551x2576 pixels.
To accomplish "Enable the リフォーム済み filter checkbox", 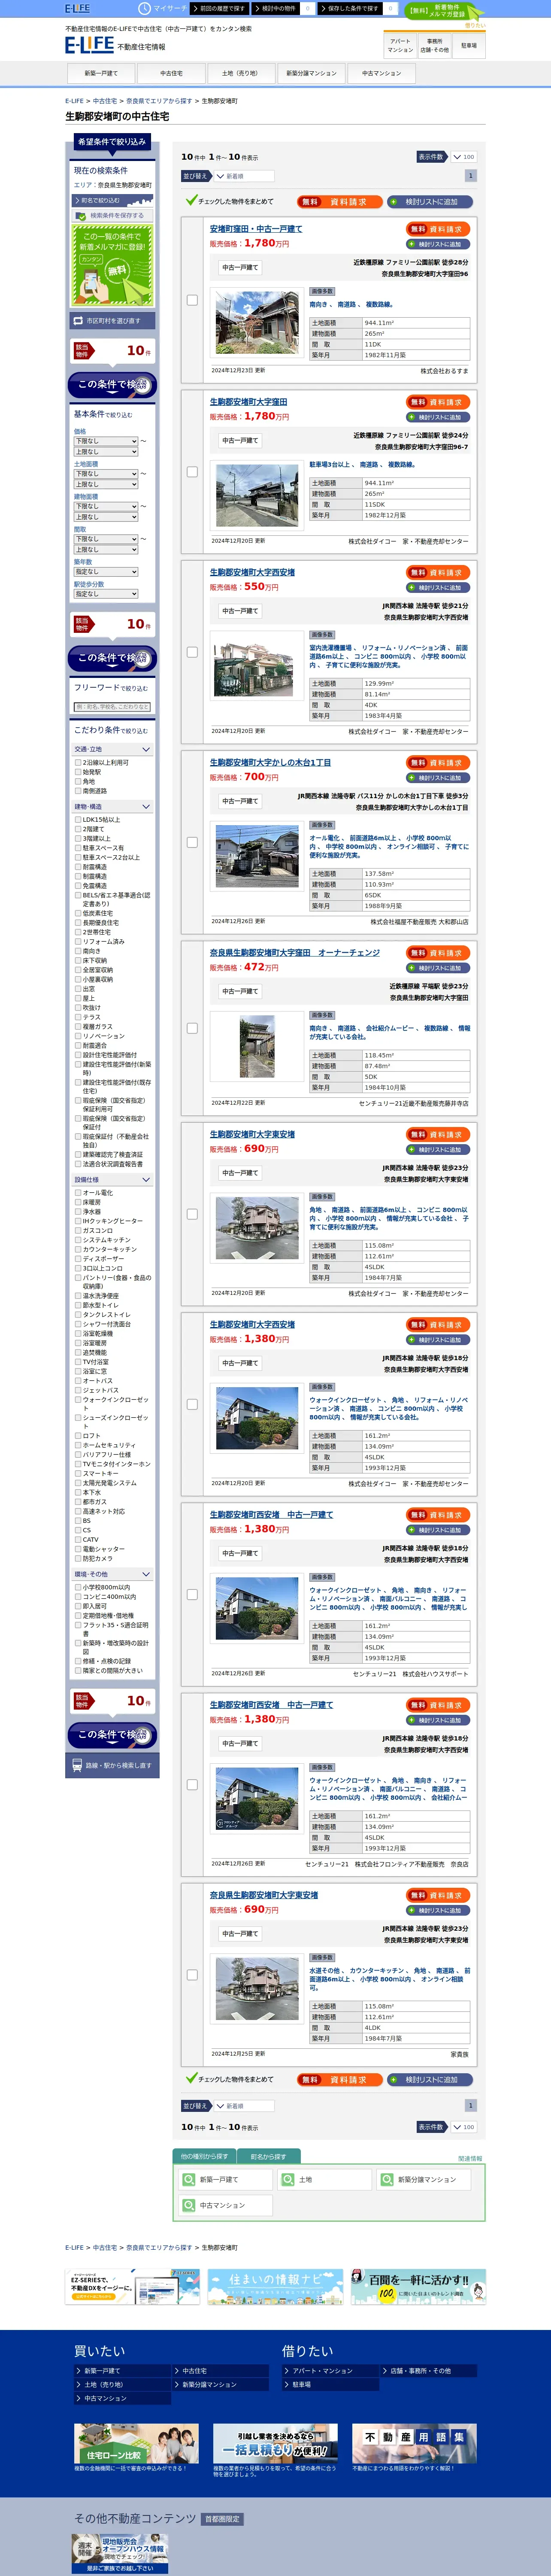I will pos(78,941).
